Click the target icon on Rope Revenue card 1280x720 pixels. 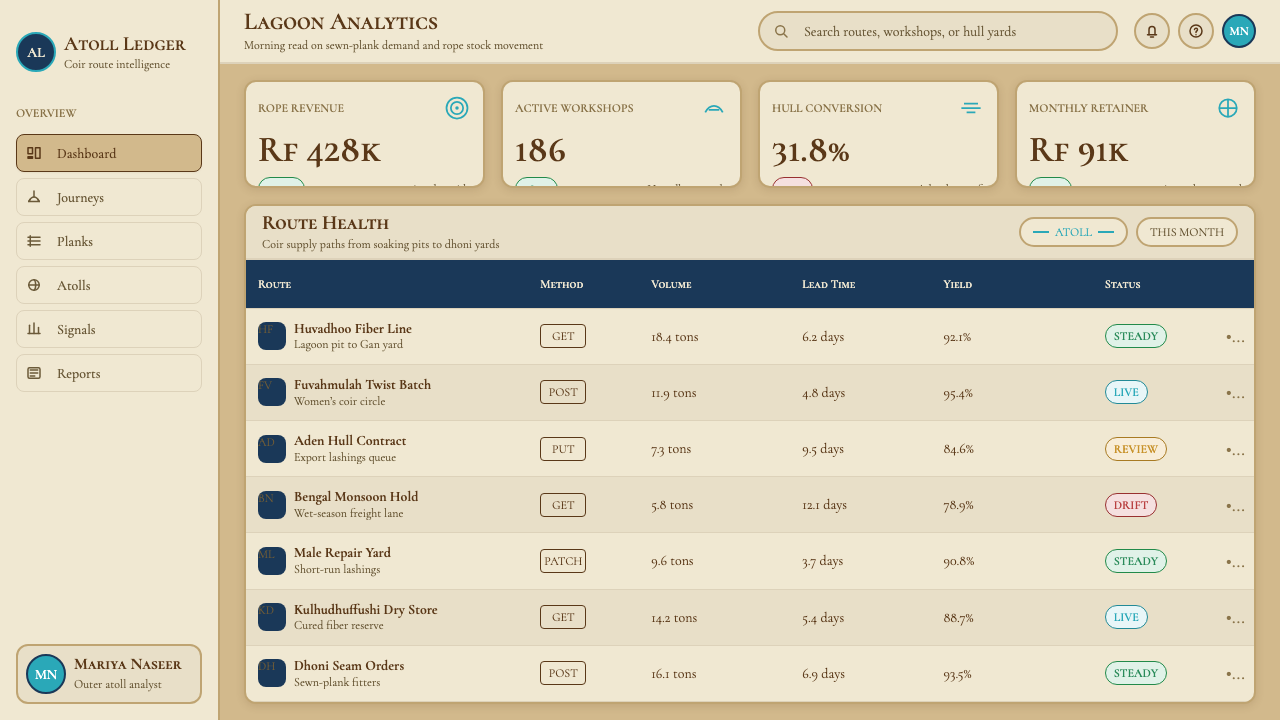[457, 108]
